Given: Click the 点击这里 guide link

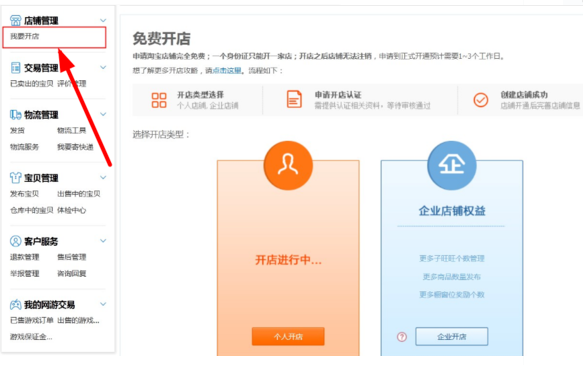Looking at the screenshot, I should tap(227, 70).
